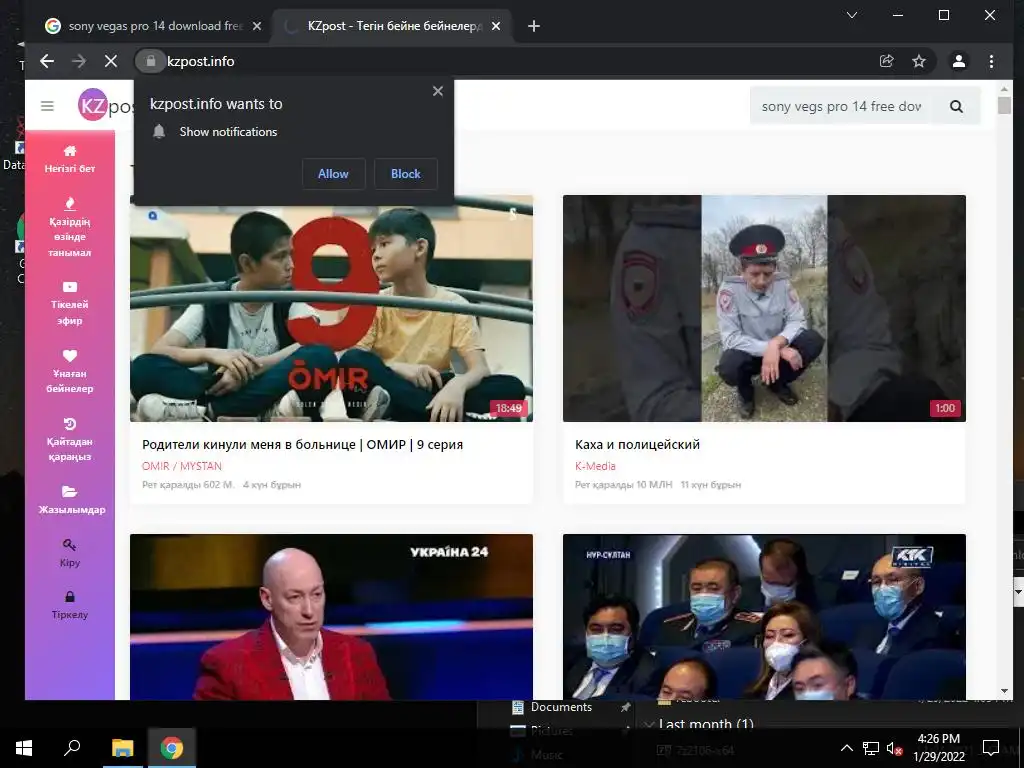
Task: Click the Кіру login key icon
Action: tap(70, 545)
